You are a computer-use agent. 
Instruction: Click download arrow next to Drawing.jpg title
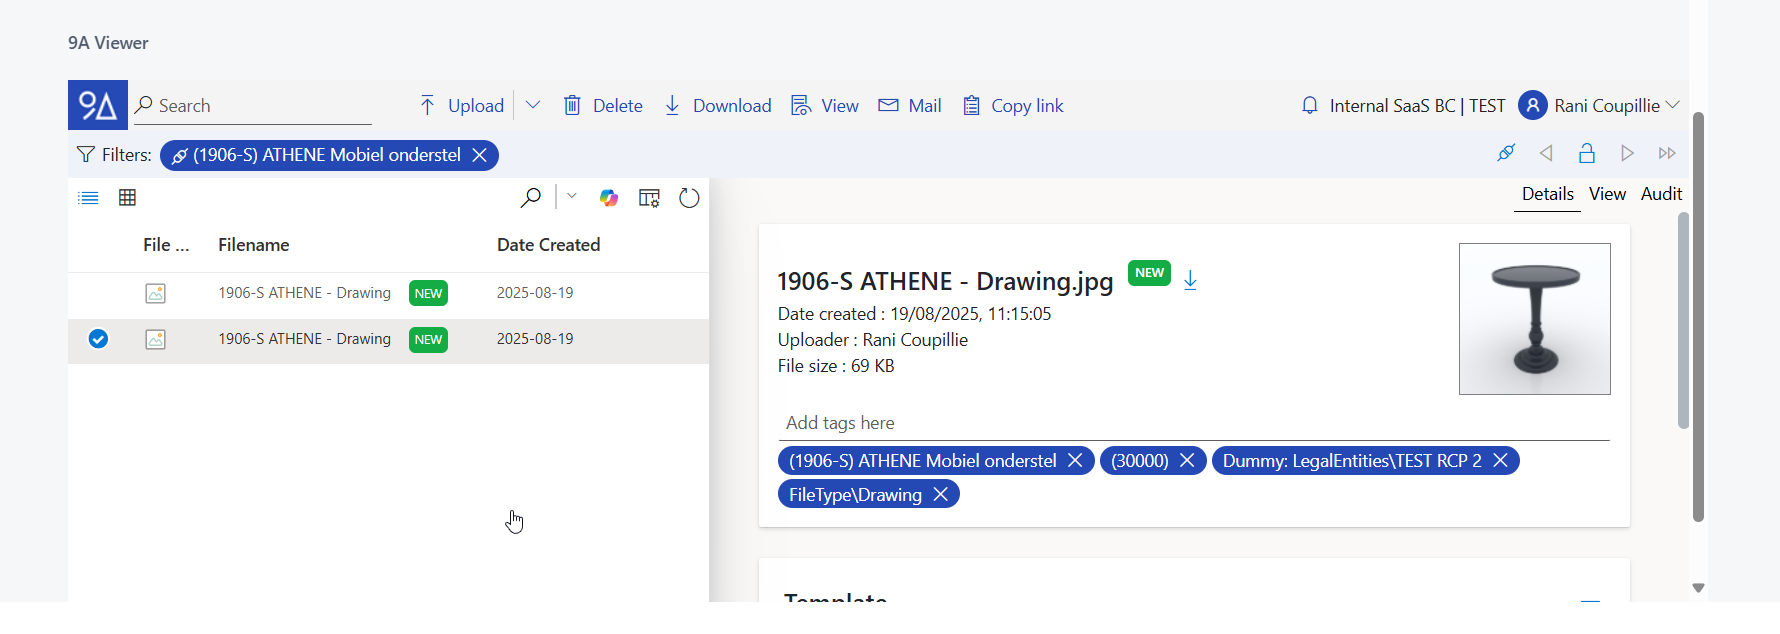[x=1190, y=281]
